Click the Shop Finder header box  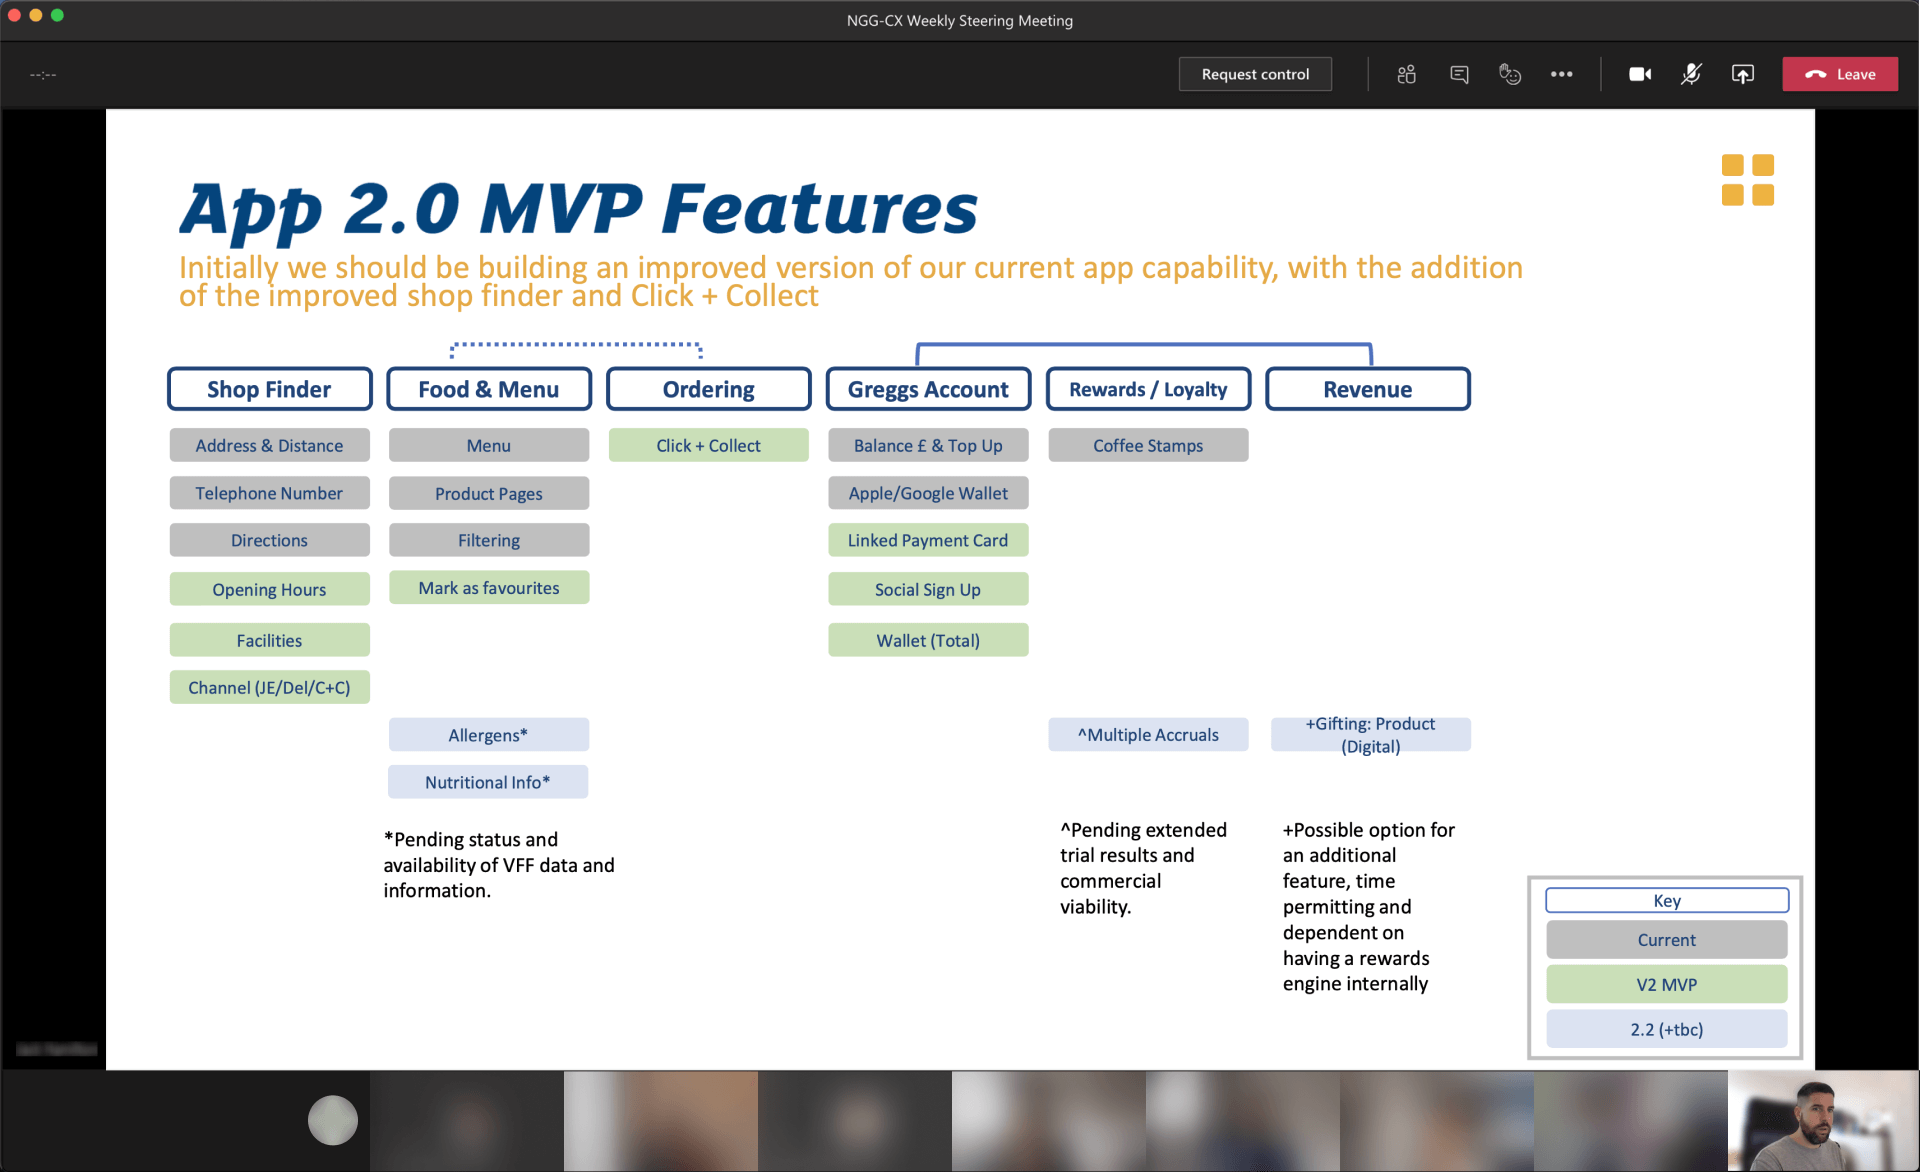coord(269,389)
